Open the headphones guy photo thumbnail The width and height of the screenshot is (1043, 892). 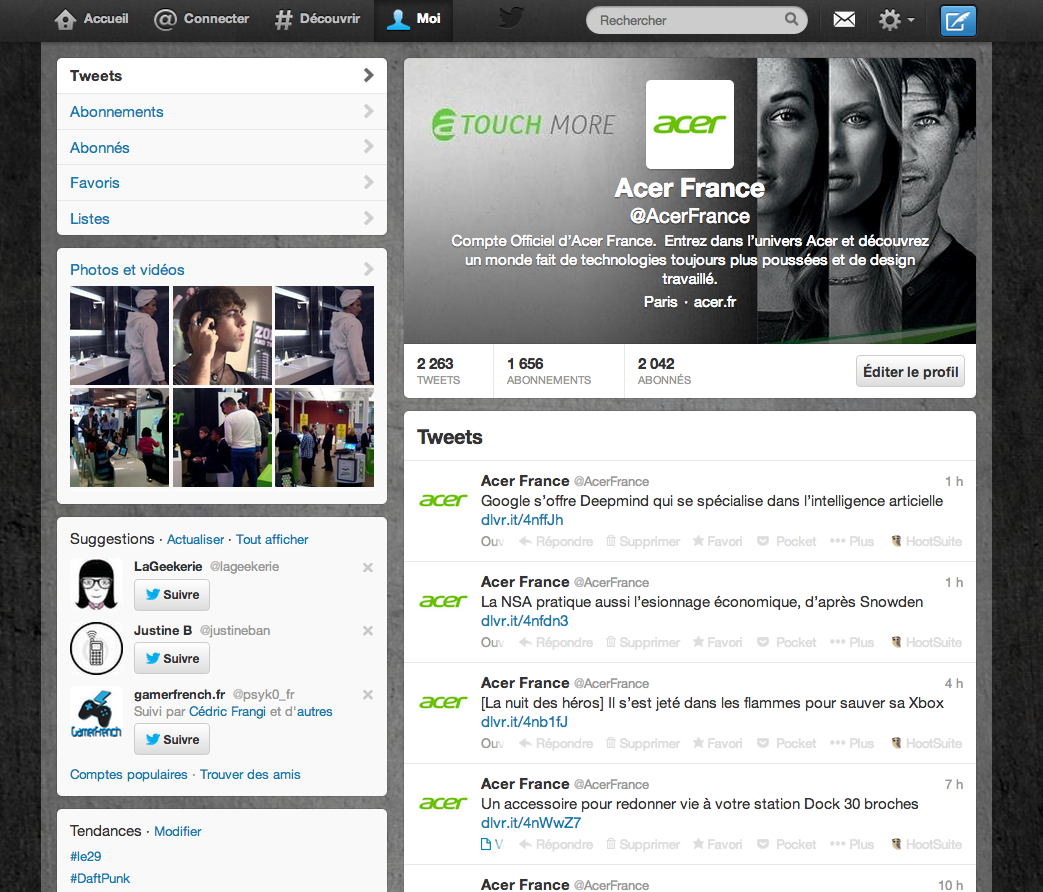click(x=222, y=335)
